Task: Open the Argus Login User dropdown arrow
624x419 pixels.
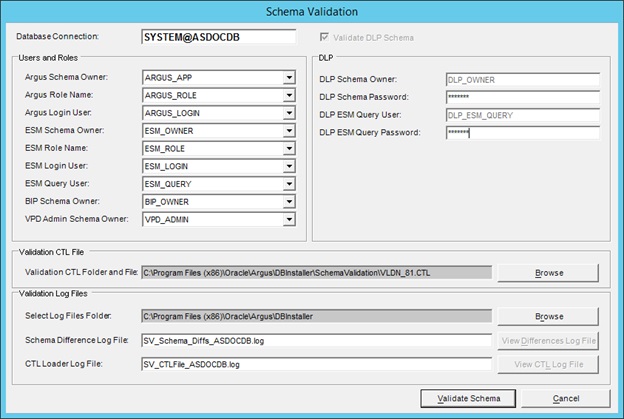Action: pos(289,113)
